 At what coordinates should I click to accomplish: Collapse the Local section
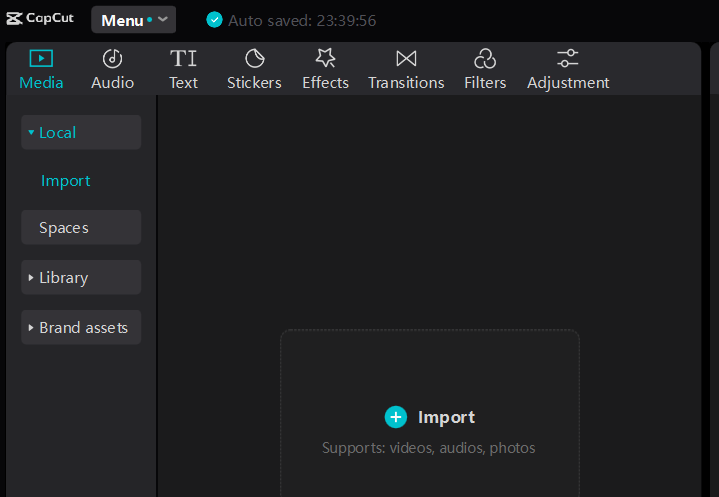81,133
